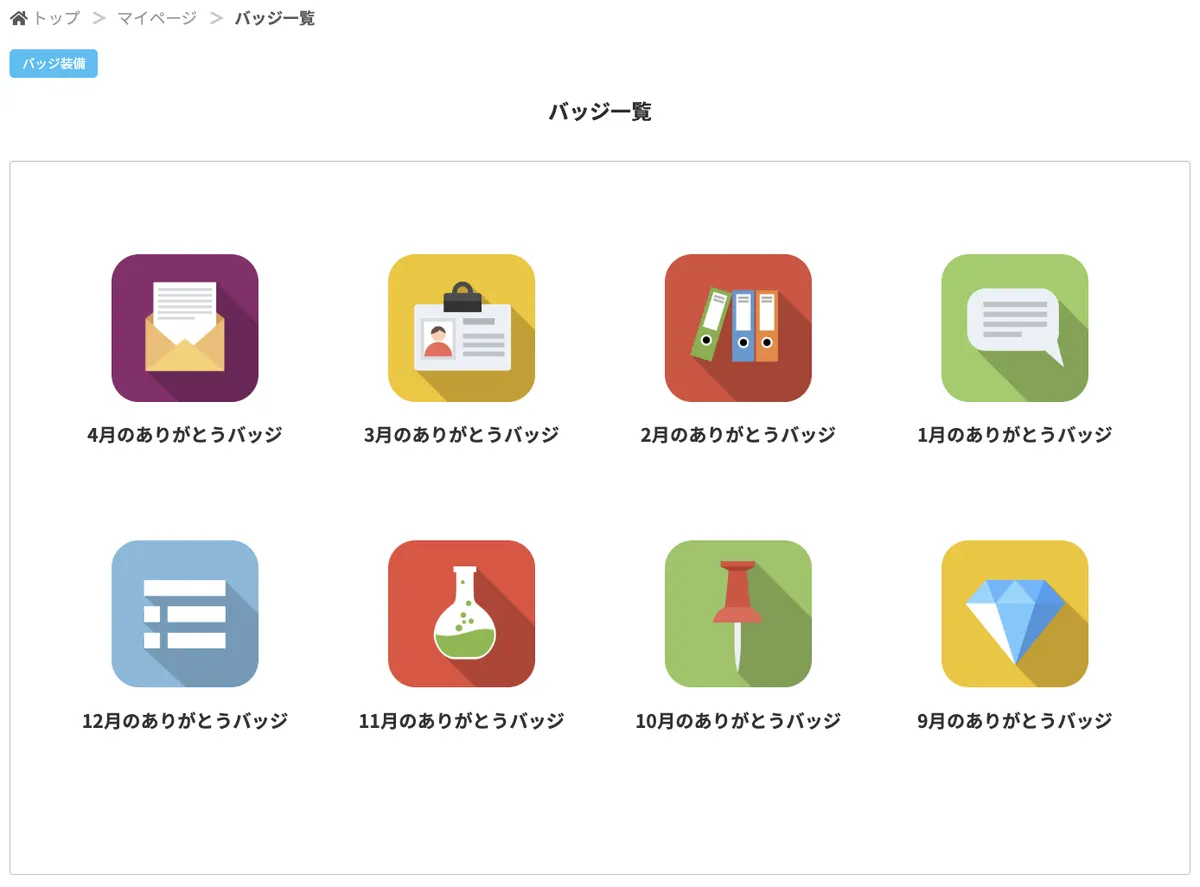Screen dimensions: 1200x887
Task: Select the 2月のありがとうバッジ text
Action: pyautogui.click(x=738, y=435)
